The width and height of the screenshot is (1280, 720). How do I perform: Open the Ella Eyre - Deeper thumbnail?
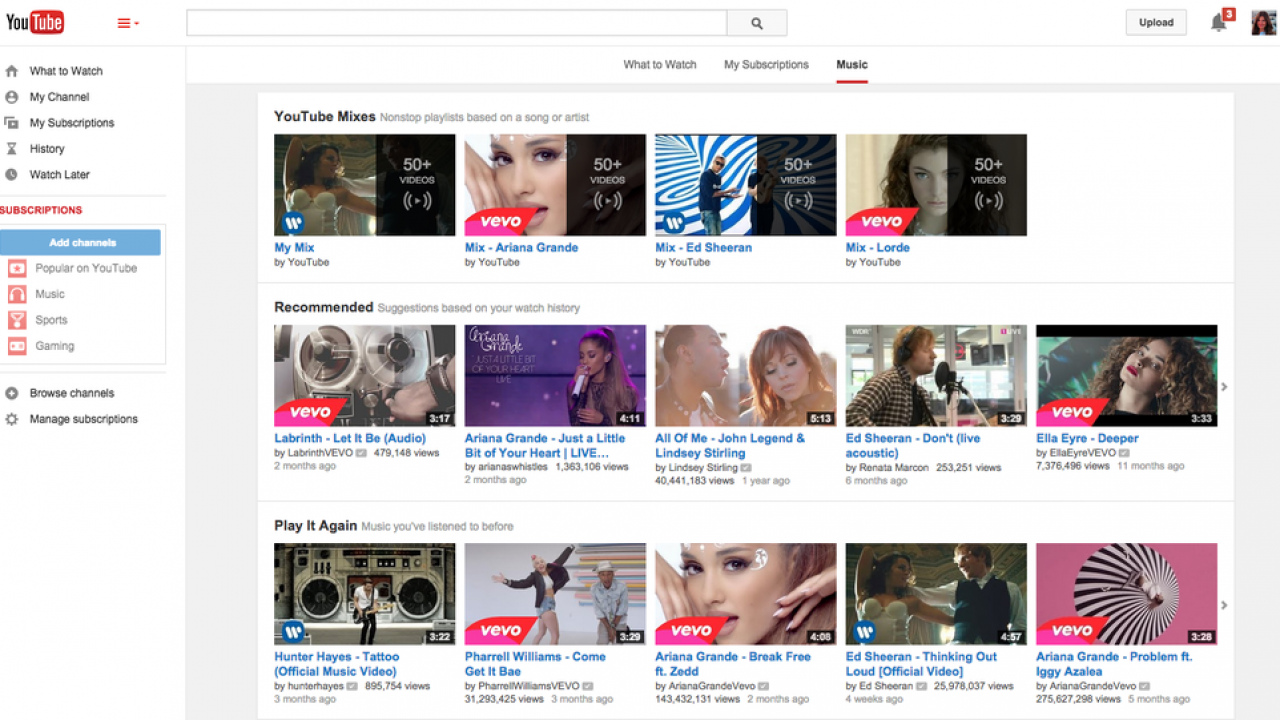[1126, 376]
